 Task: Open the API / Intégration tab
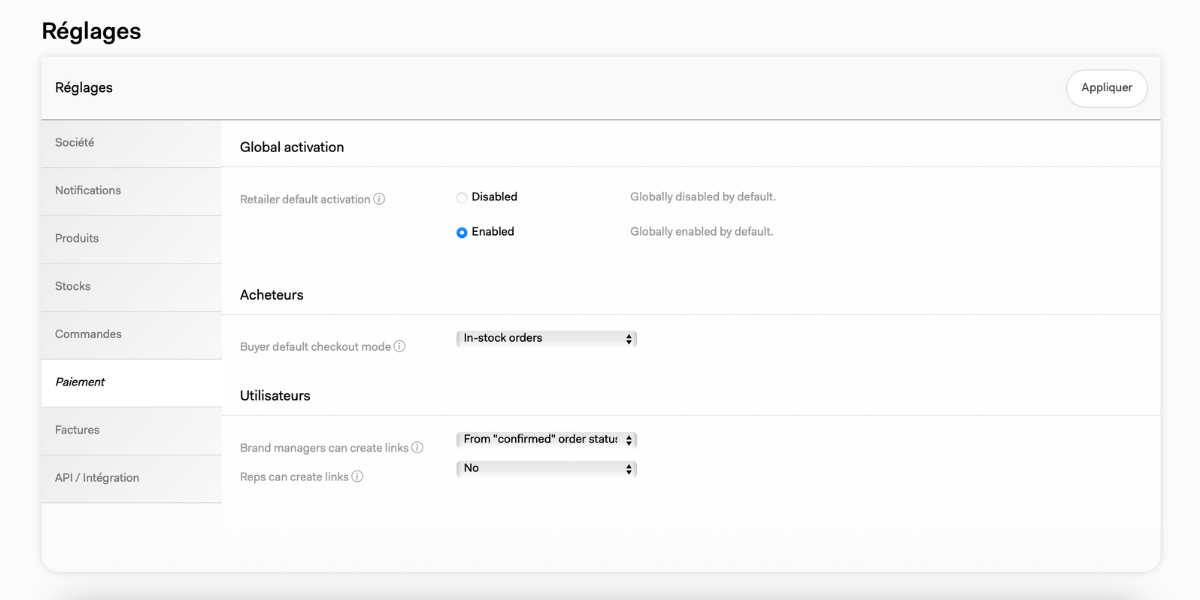pos(131,479)
